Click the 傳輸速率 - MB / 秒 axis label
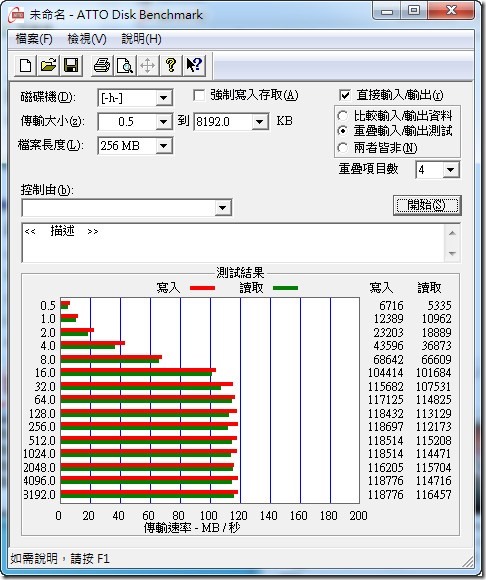The width and height of the screenshot is (486, 580). pos(192,527)
